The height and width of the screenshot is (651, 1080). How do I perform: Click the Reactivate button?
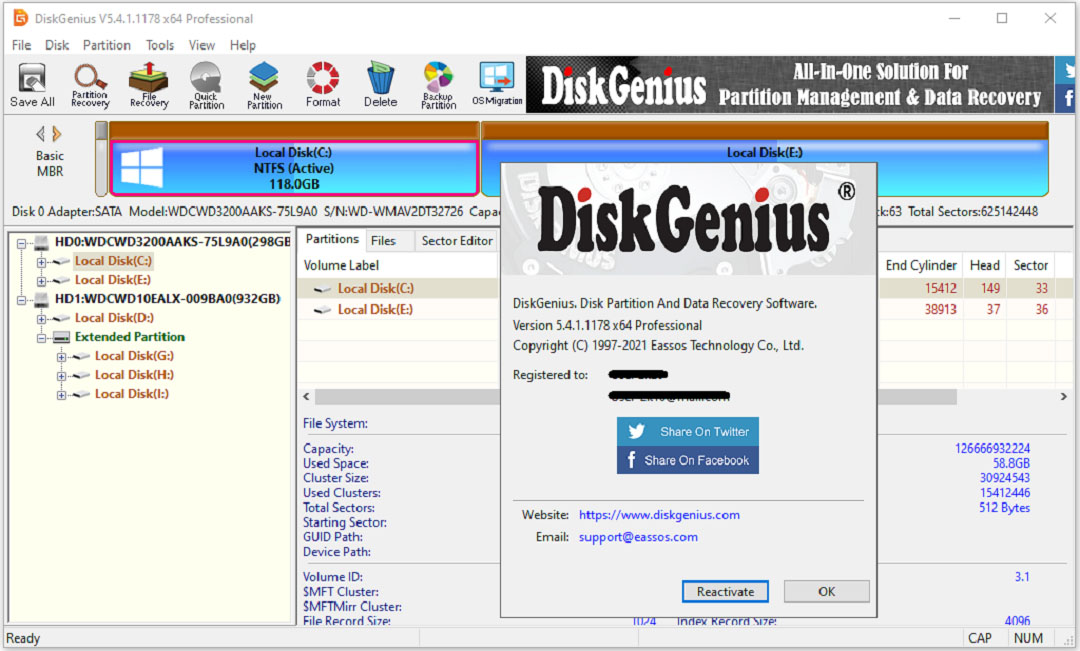point(725,592)
